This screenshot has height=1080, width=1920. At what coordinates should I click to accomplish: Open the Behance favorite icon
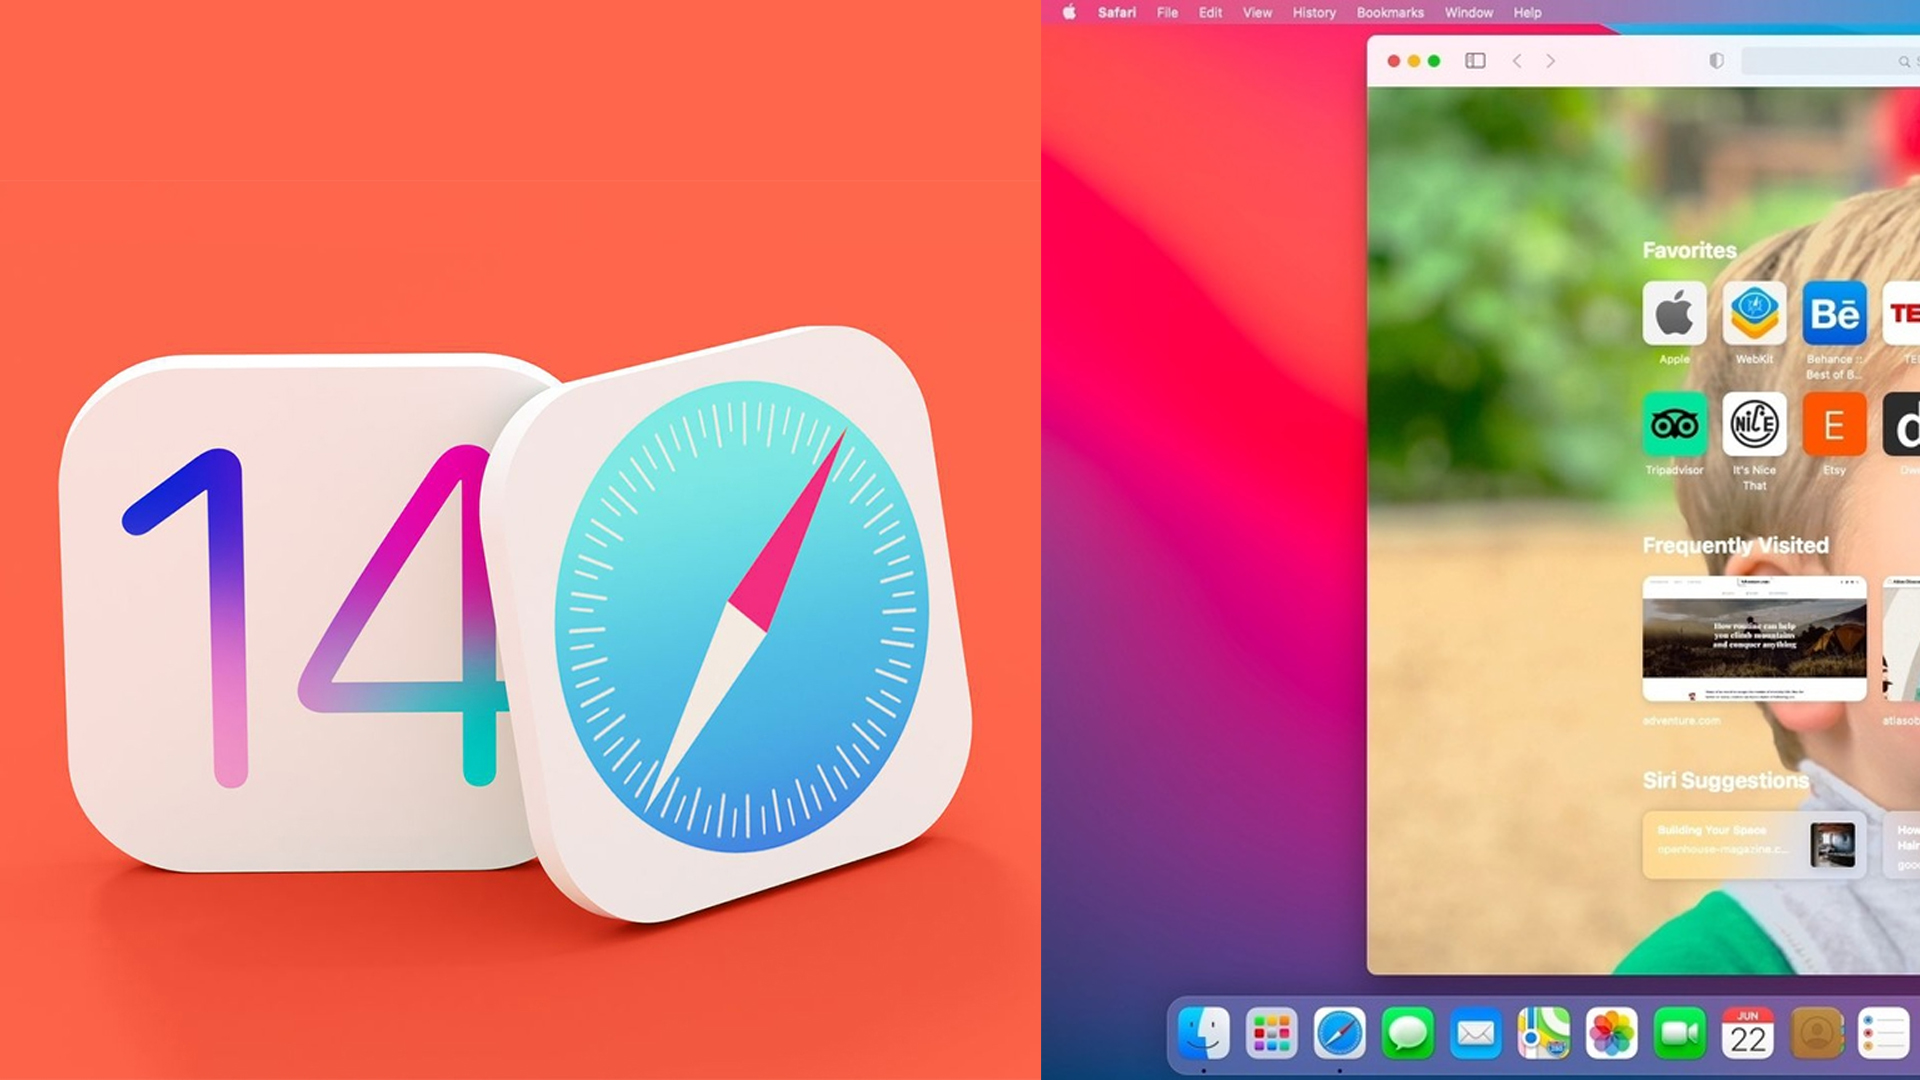tap(1834, 314)
